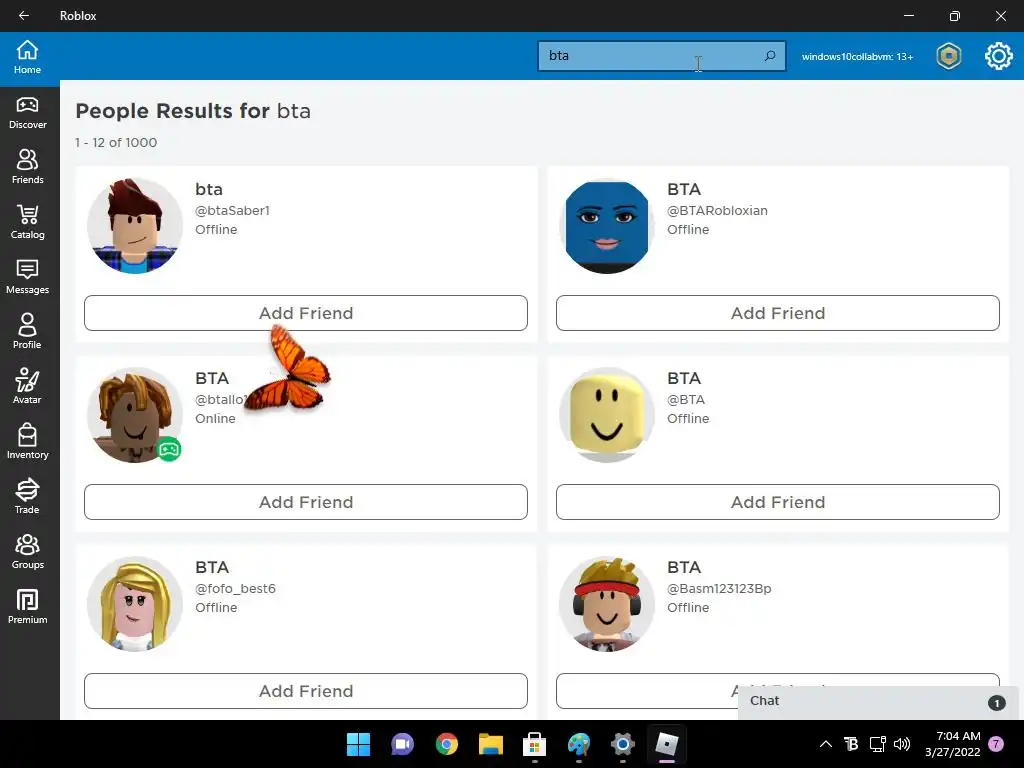
Task: Open the Groups page
Action: tap(27, 552)
